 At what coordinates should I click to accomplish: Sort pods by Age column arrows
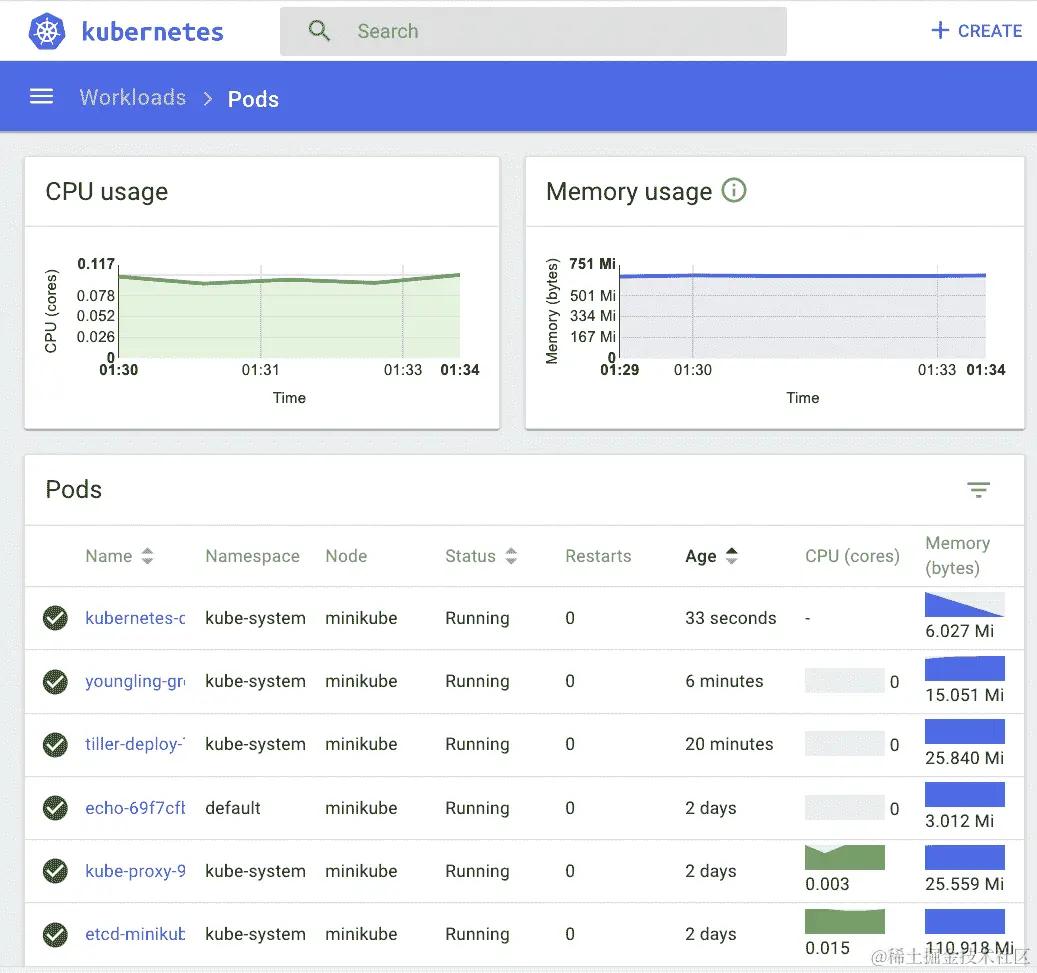731,556
